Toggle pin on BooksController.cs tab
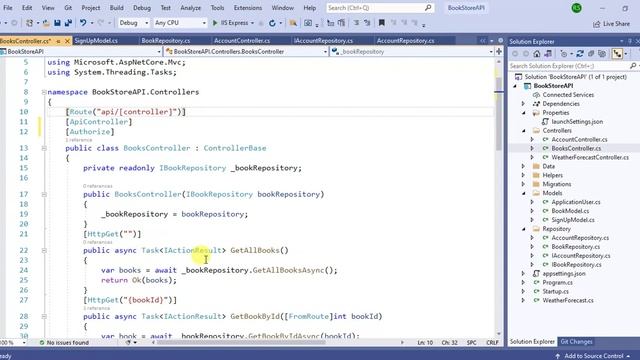Image resolution: width=640 pixels, height=360 pixels. pyautogui.click(x=58, y=41)
